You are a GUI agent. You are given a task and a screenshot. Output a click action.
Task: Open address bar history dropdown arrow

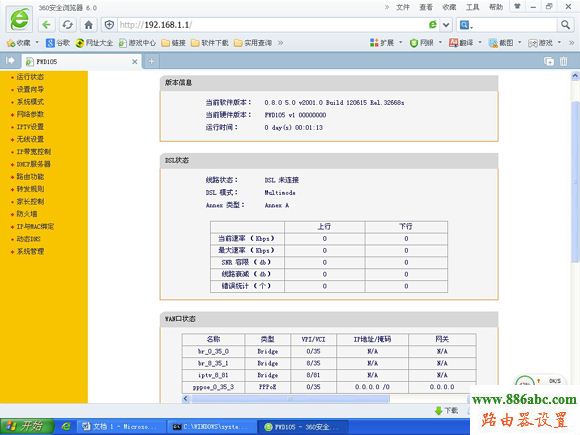point(446,25)
